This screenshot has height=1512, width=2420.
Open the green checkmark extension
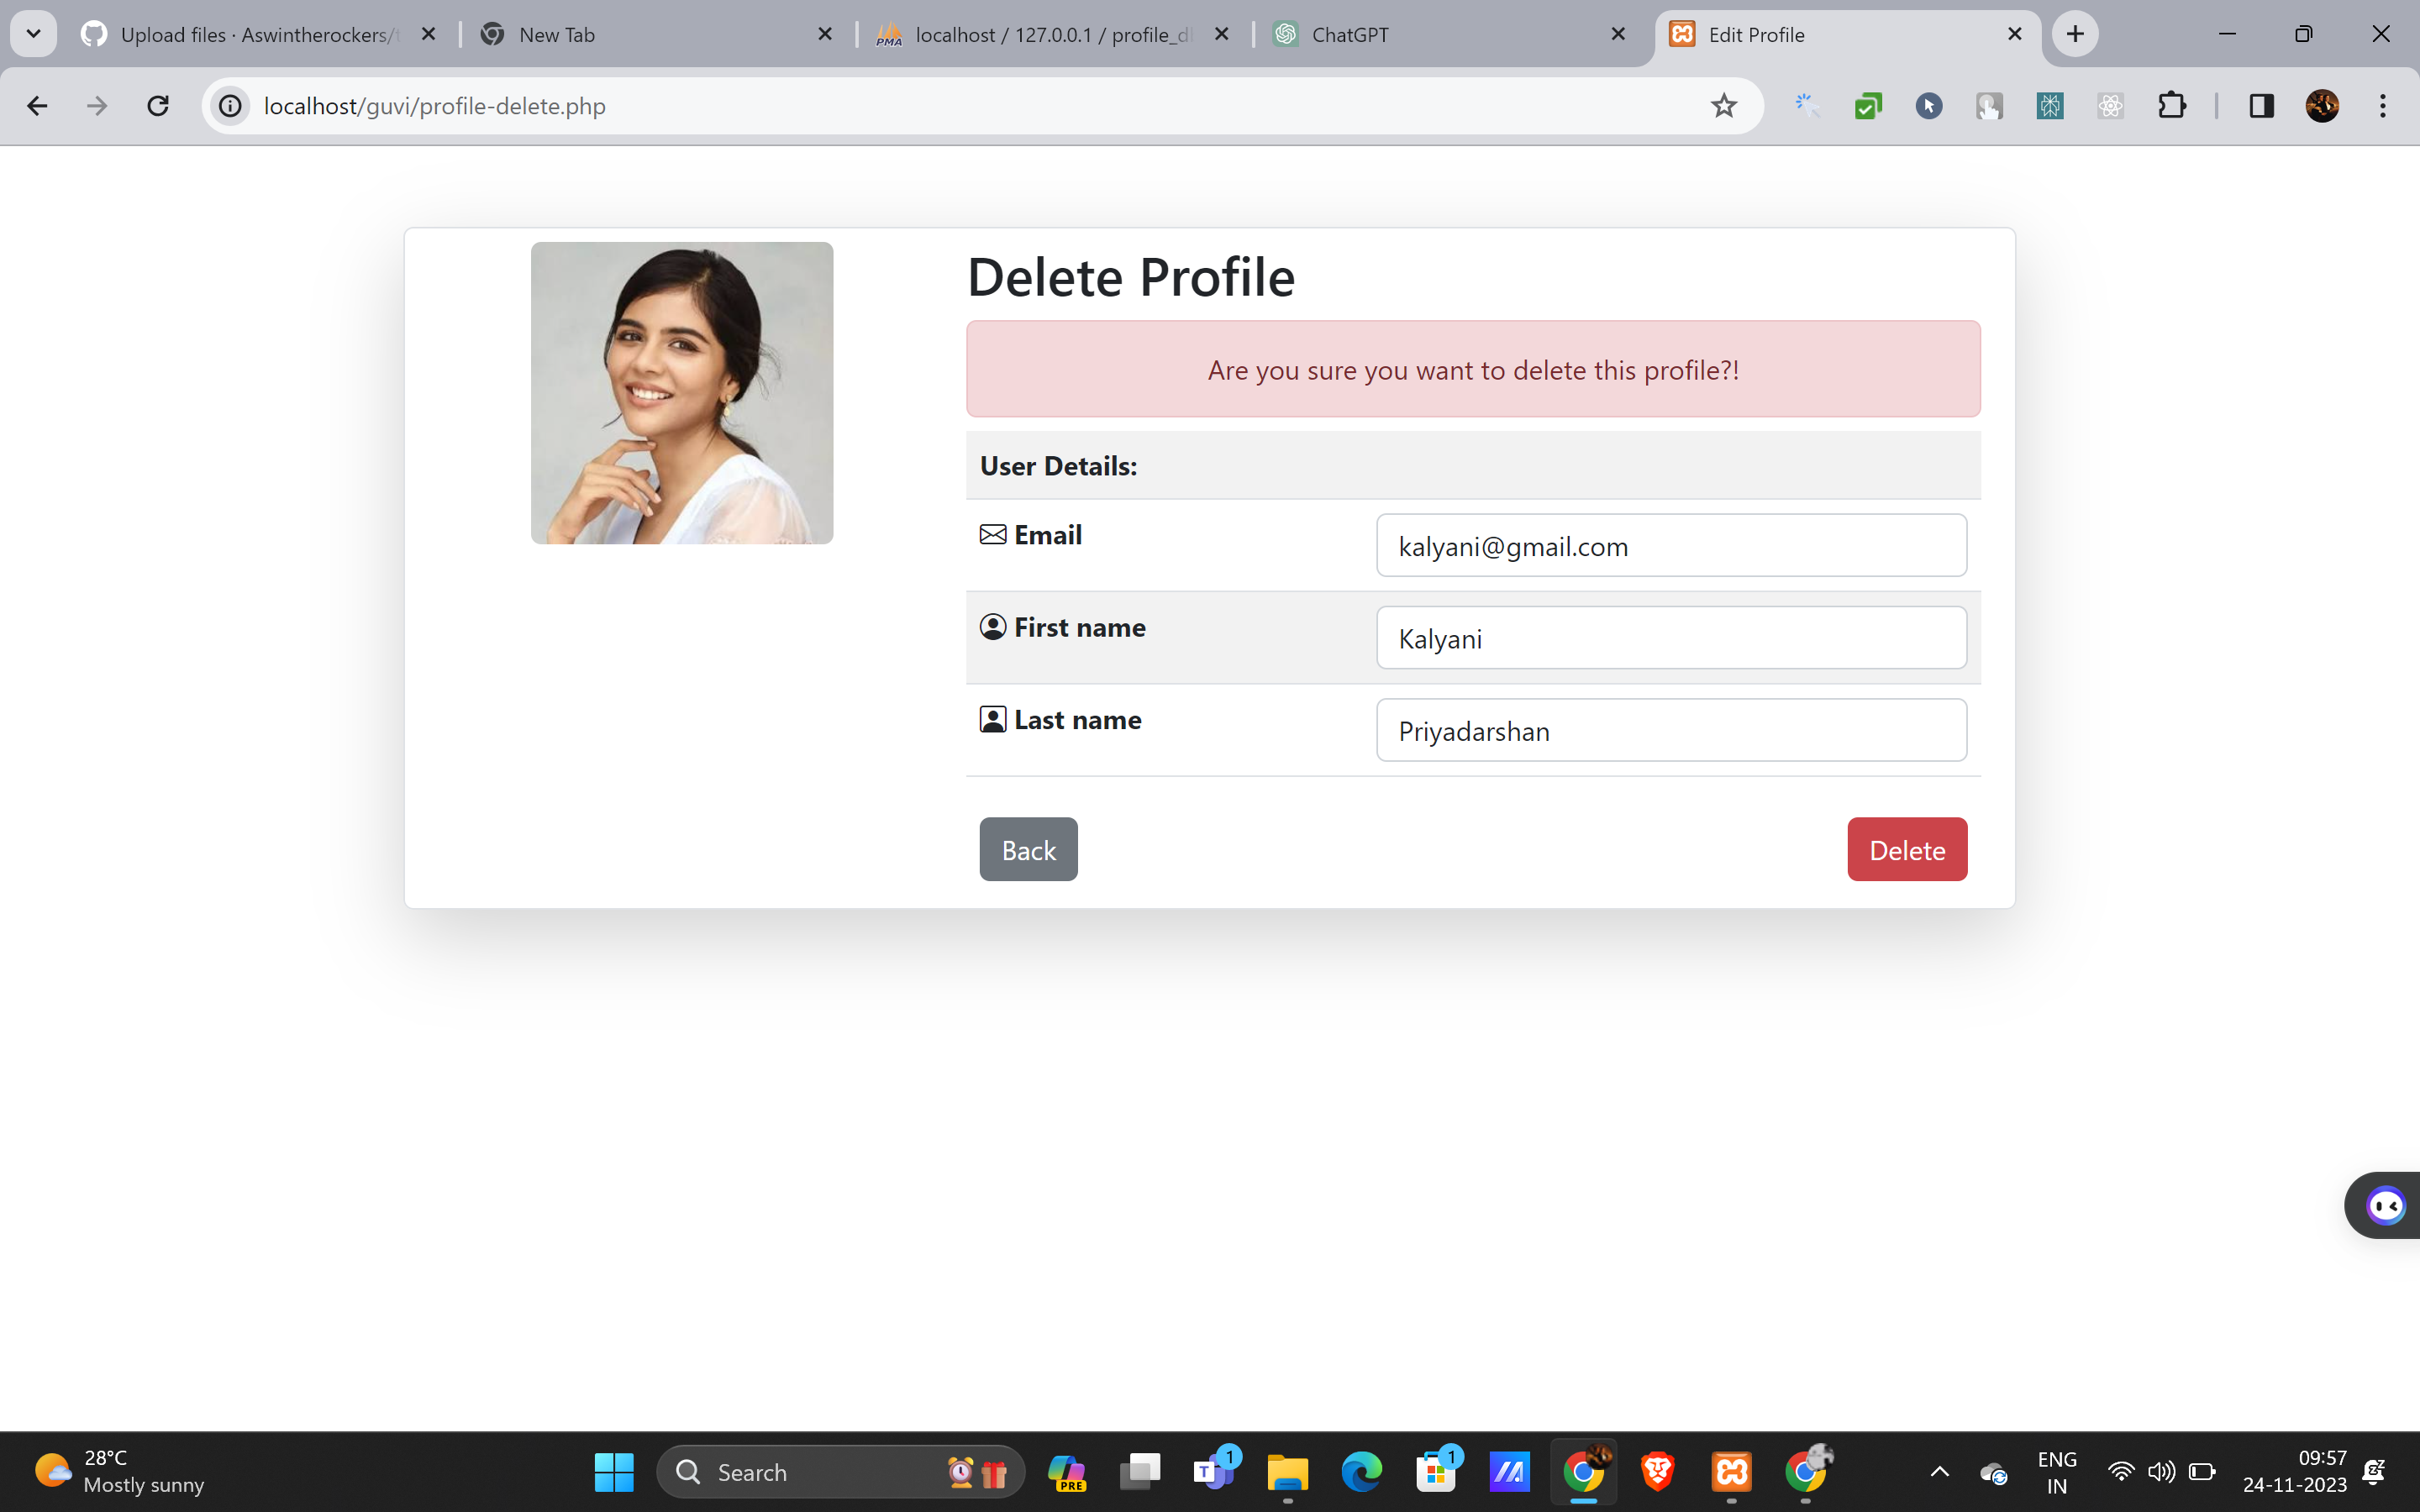1869,105
